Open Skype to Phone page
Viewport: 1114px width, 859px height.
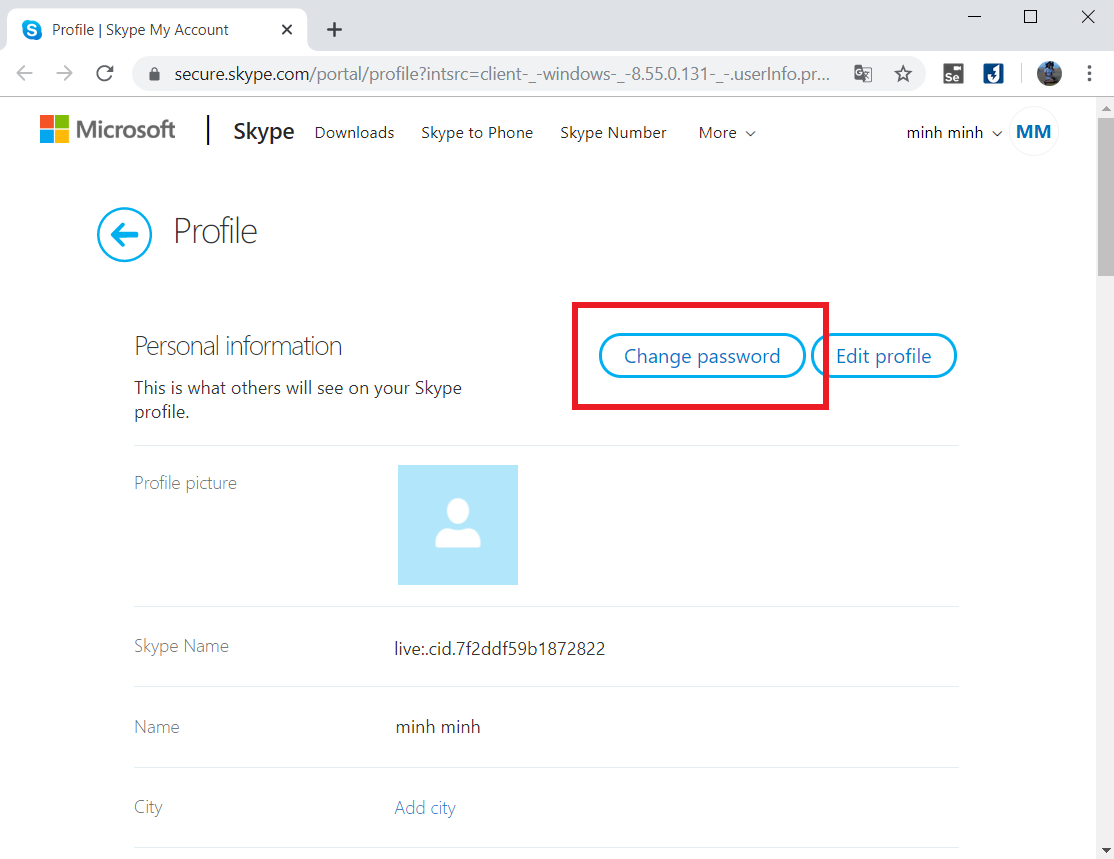point(477,133)
